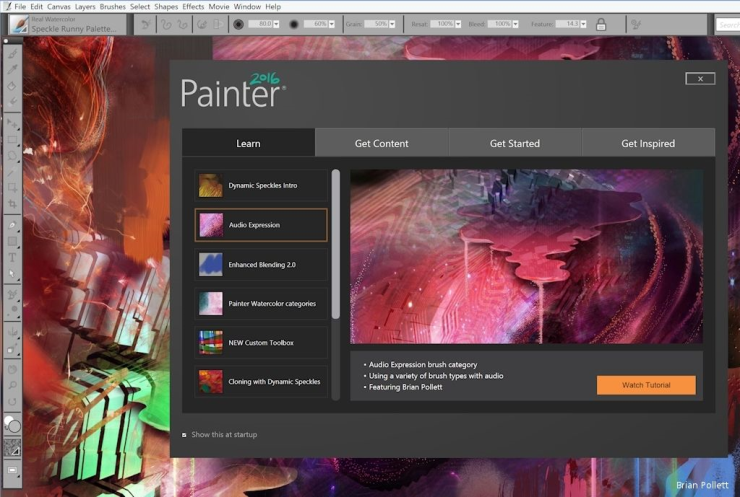Open the brush size dropdown
The width and height of the screenshot is (740, 497).
click(x=274, y=24)
